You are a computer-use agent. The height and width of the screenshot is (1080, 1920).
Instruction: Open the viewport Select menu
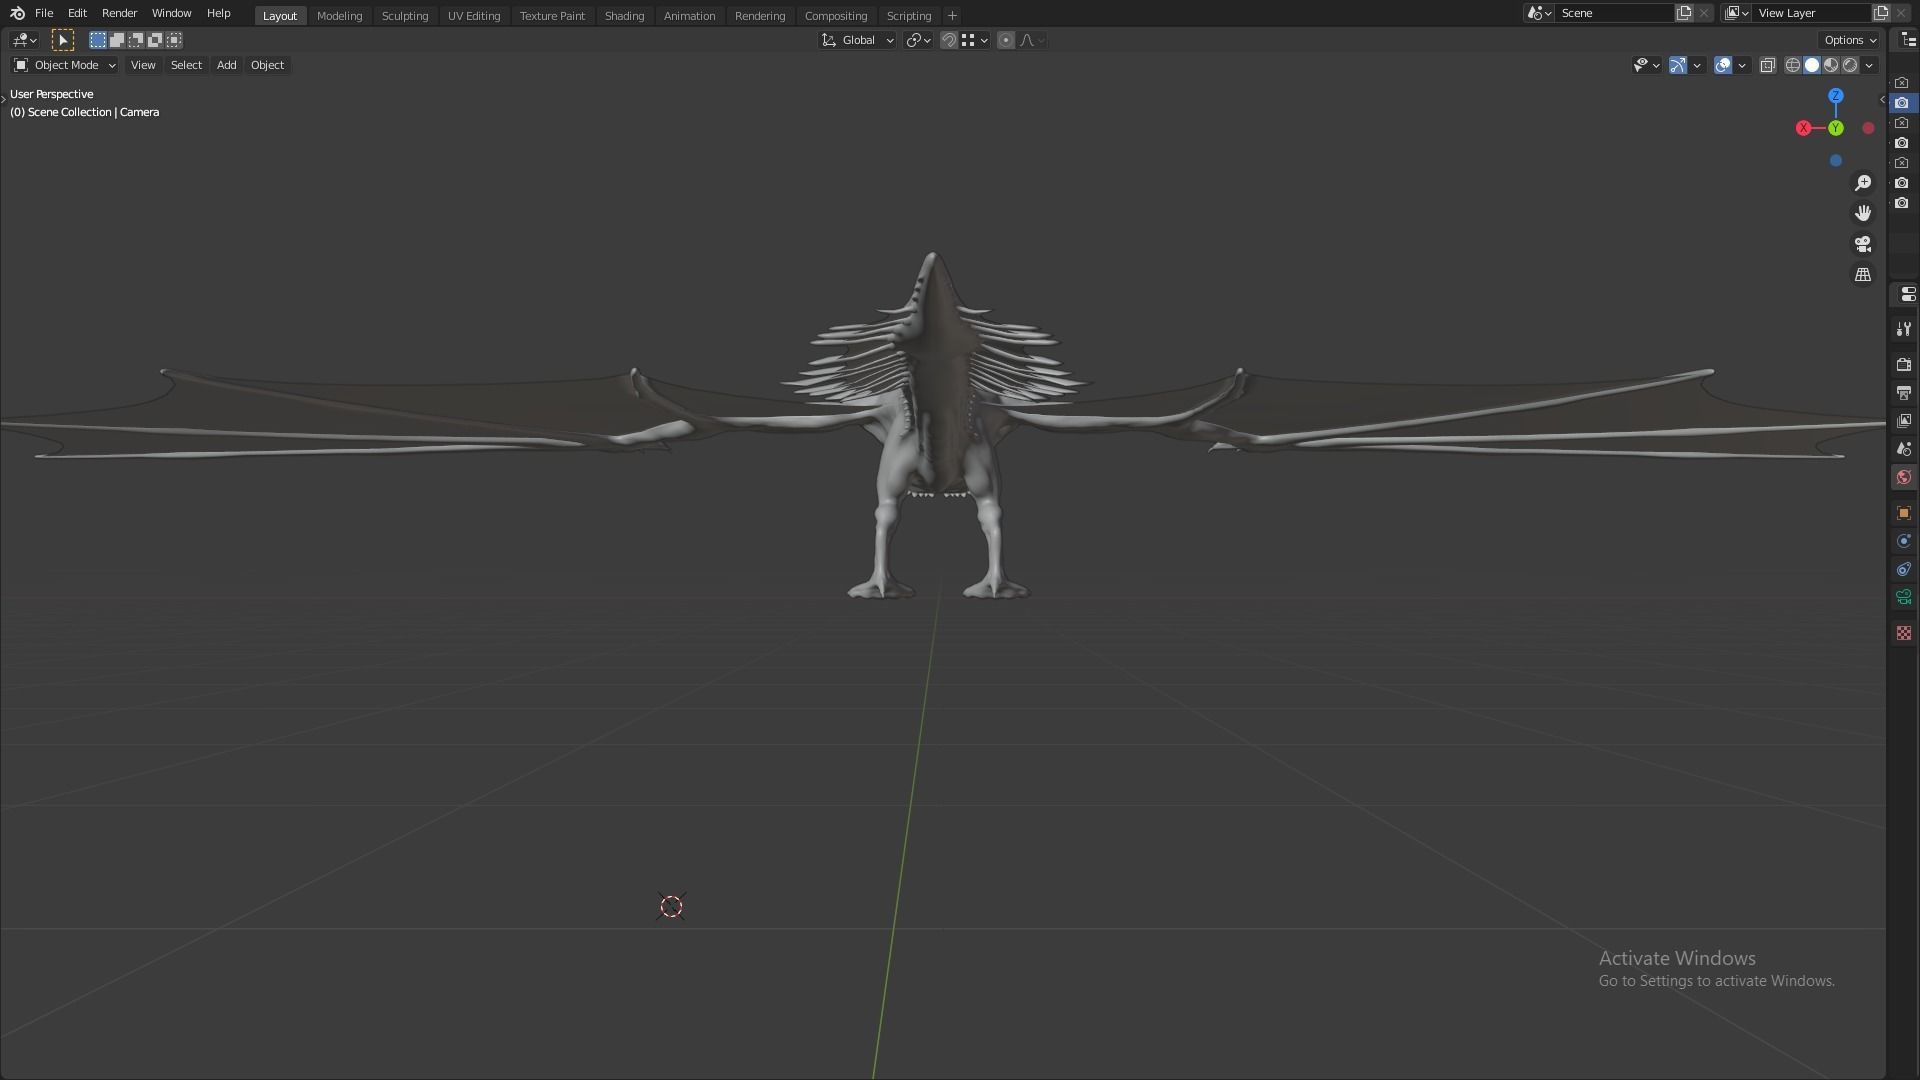186,65
